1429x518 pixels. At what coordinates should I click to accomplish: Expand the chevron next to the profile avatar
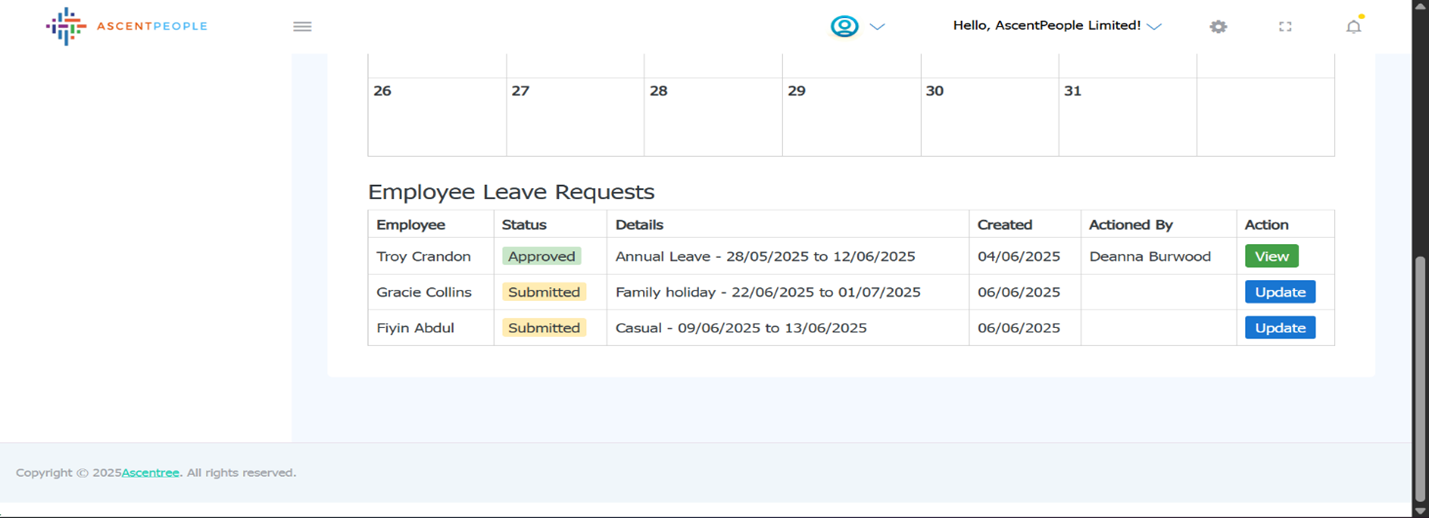[877, 27]
